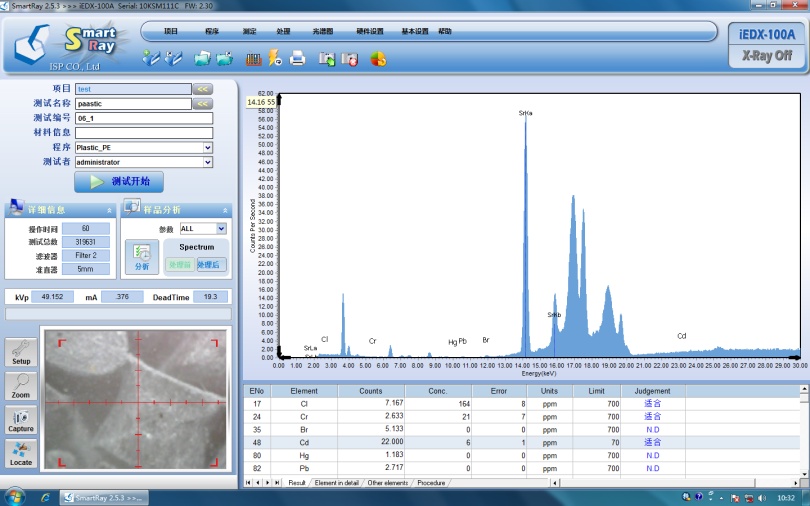Select 处理前 spectrum toggle

click(x=179, y=264)
